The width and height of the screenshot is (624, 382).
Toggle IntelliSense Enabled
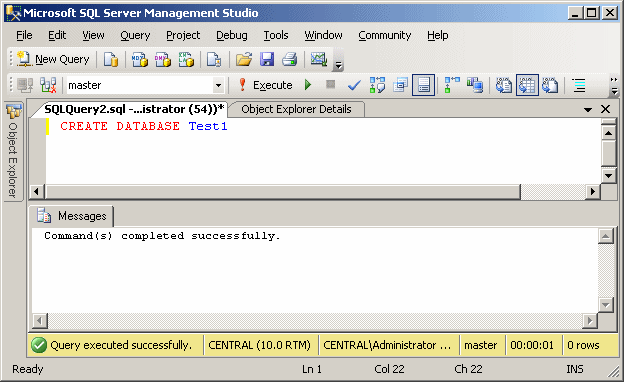(x=423, y=85)
